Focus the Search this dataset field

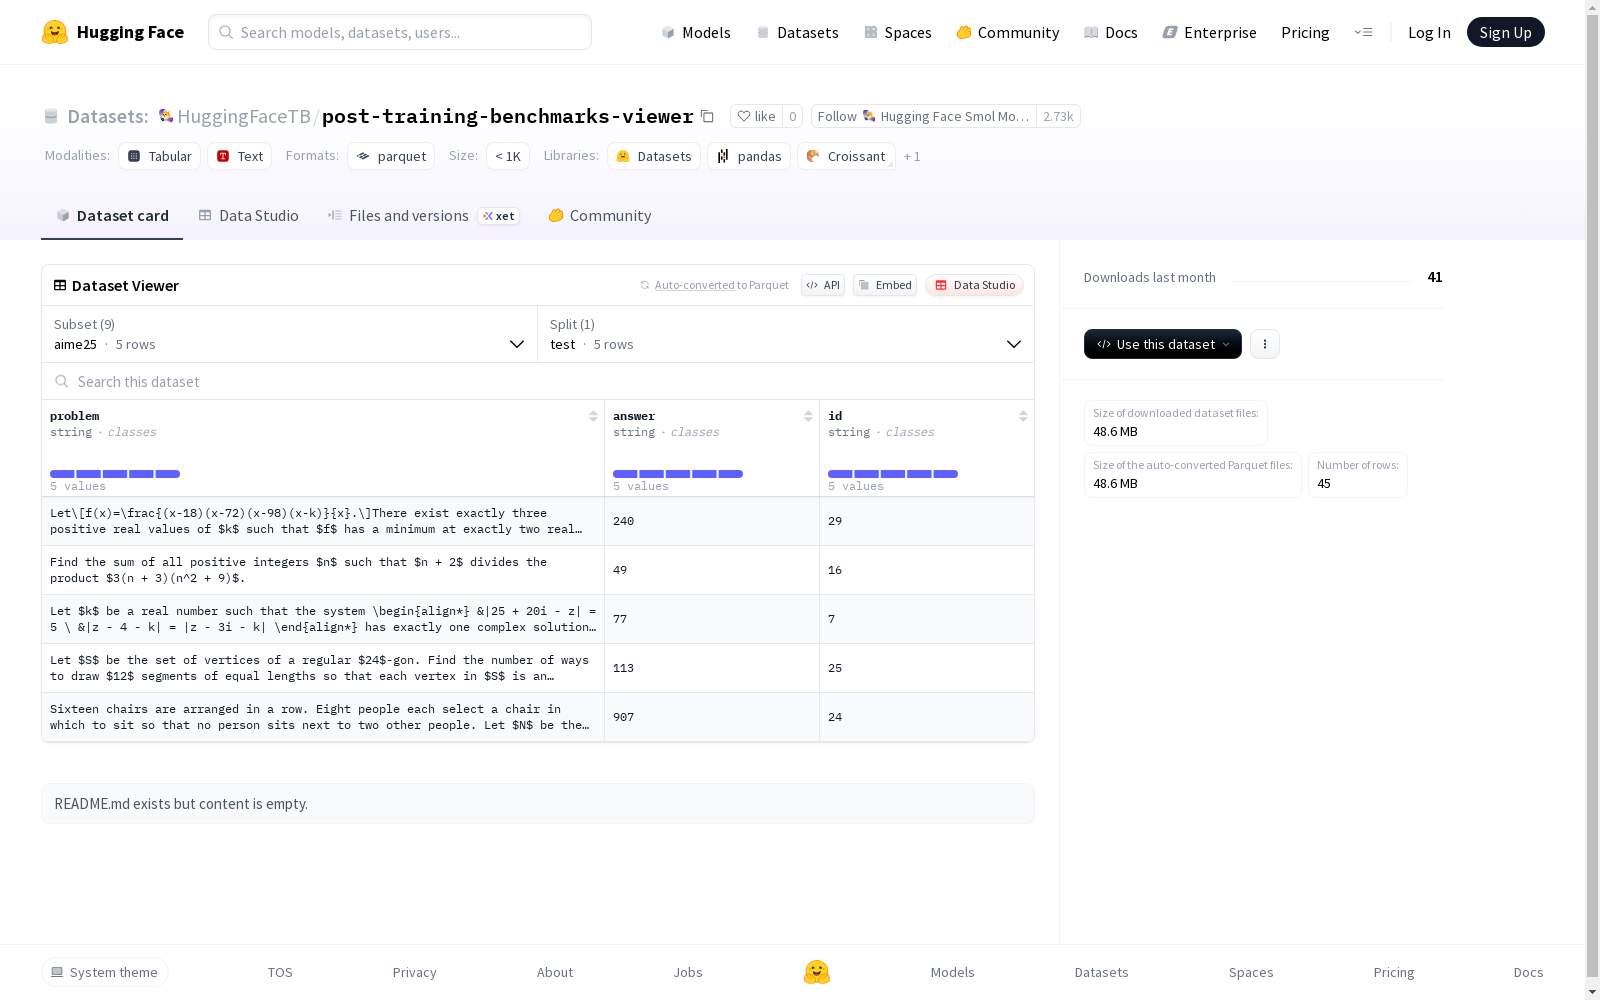point(538,381)
